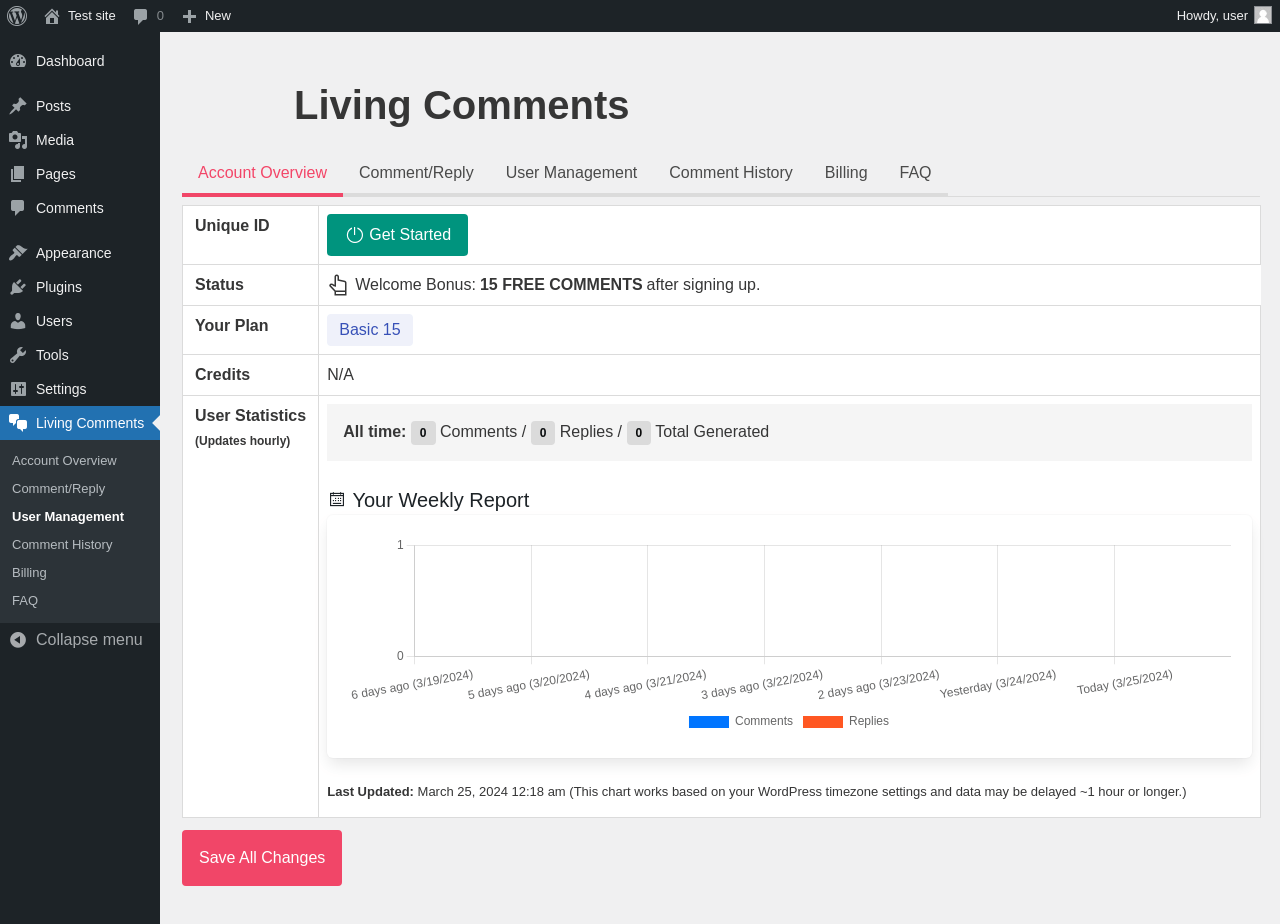
Task: Open the Howdy, user account menu
Action: click(1223, 16)
